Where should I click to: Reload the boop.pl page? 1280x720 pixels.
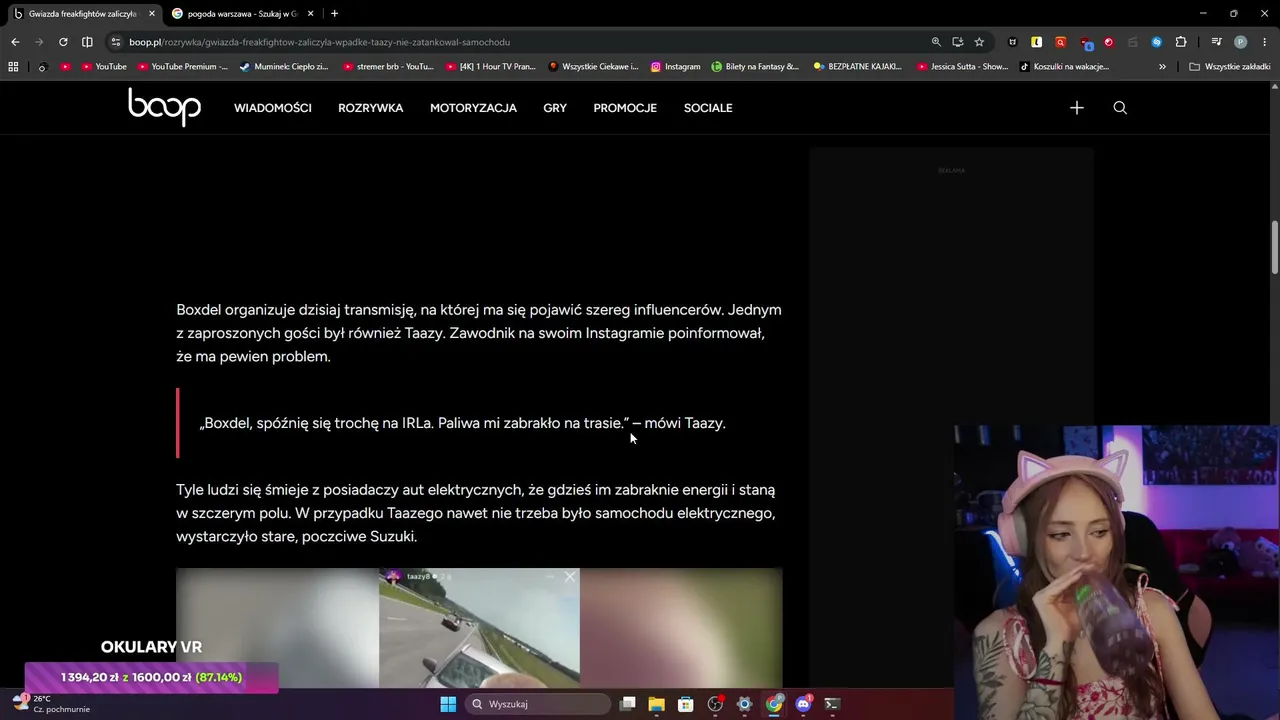(63, 42)
